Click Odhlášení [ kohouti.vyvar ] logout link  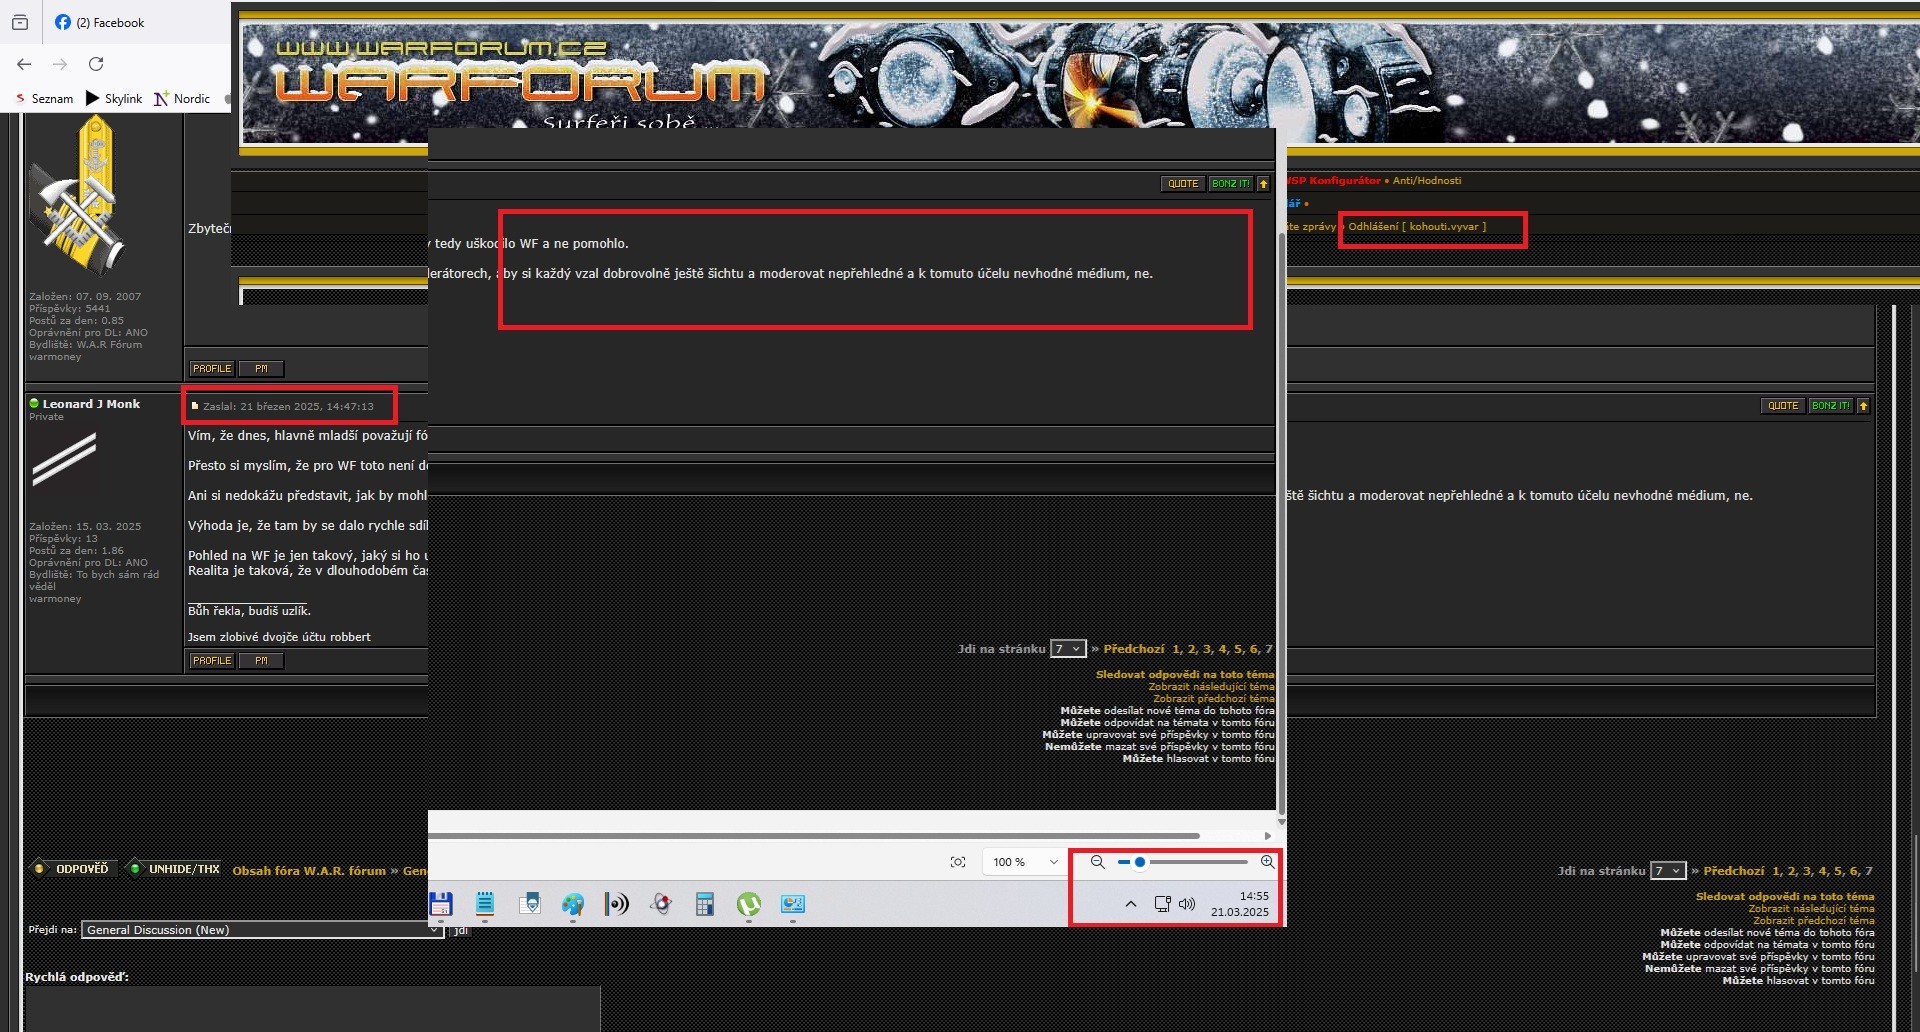[1417, 227]
